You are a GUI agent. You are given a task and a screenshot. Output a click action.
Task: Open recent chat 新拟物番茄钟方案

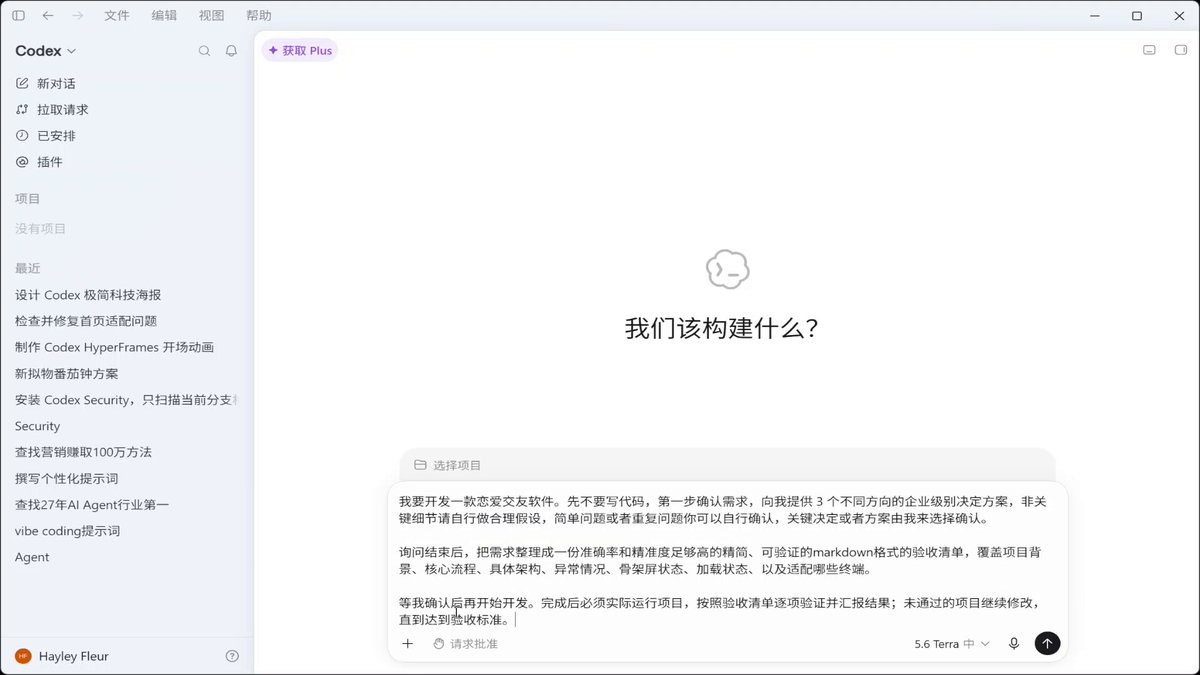point(67,374)
